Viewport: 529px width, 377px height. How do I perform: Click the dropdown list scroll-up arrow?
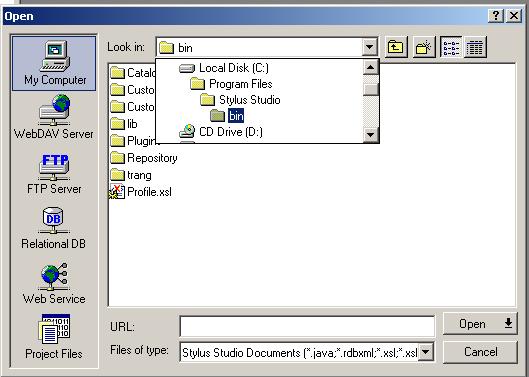[x=370, y=67]
